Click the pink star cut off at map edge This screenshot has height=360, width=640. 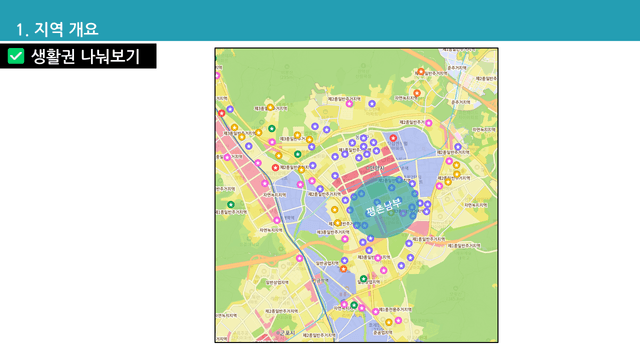(x=218, y=76)
